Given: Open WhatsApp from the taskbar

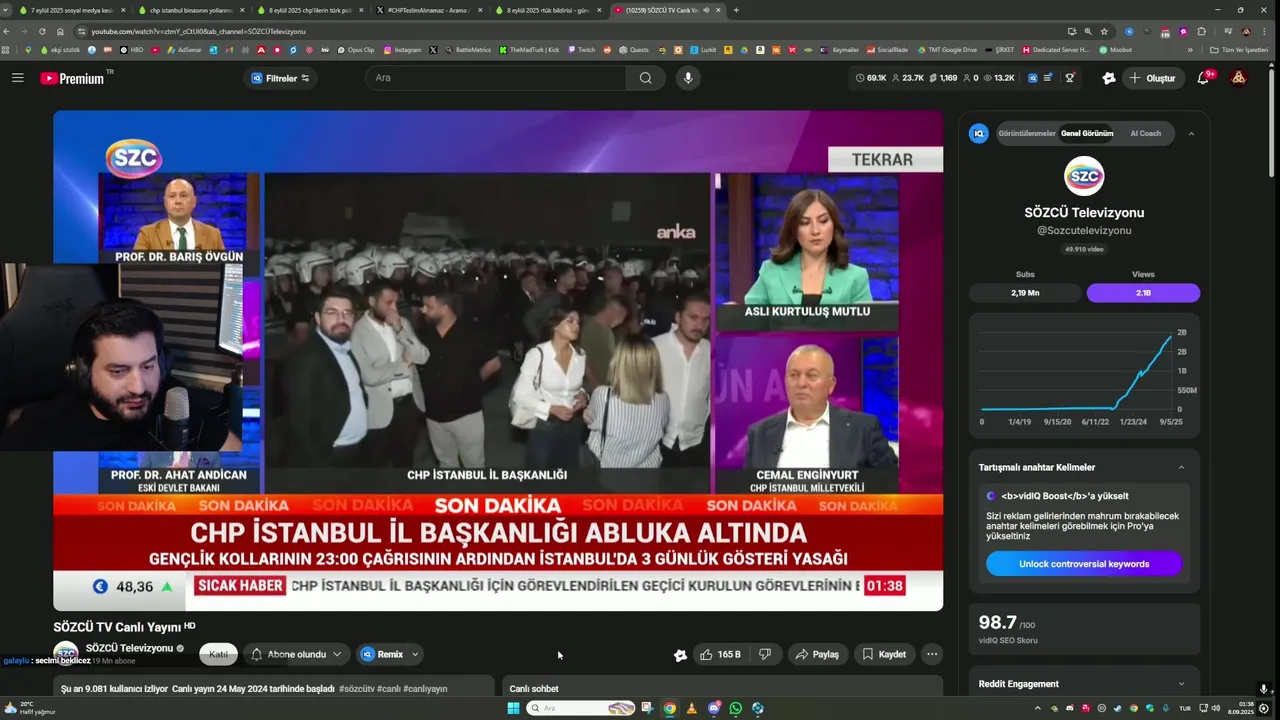Looking at the screenshot, I should 736,708.
